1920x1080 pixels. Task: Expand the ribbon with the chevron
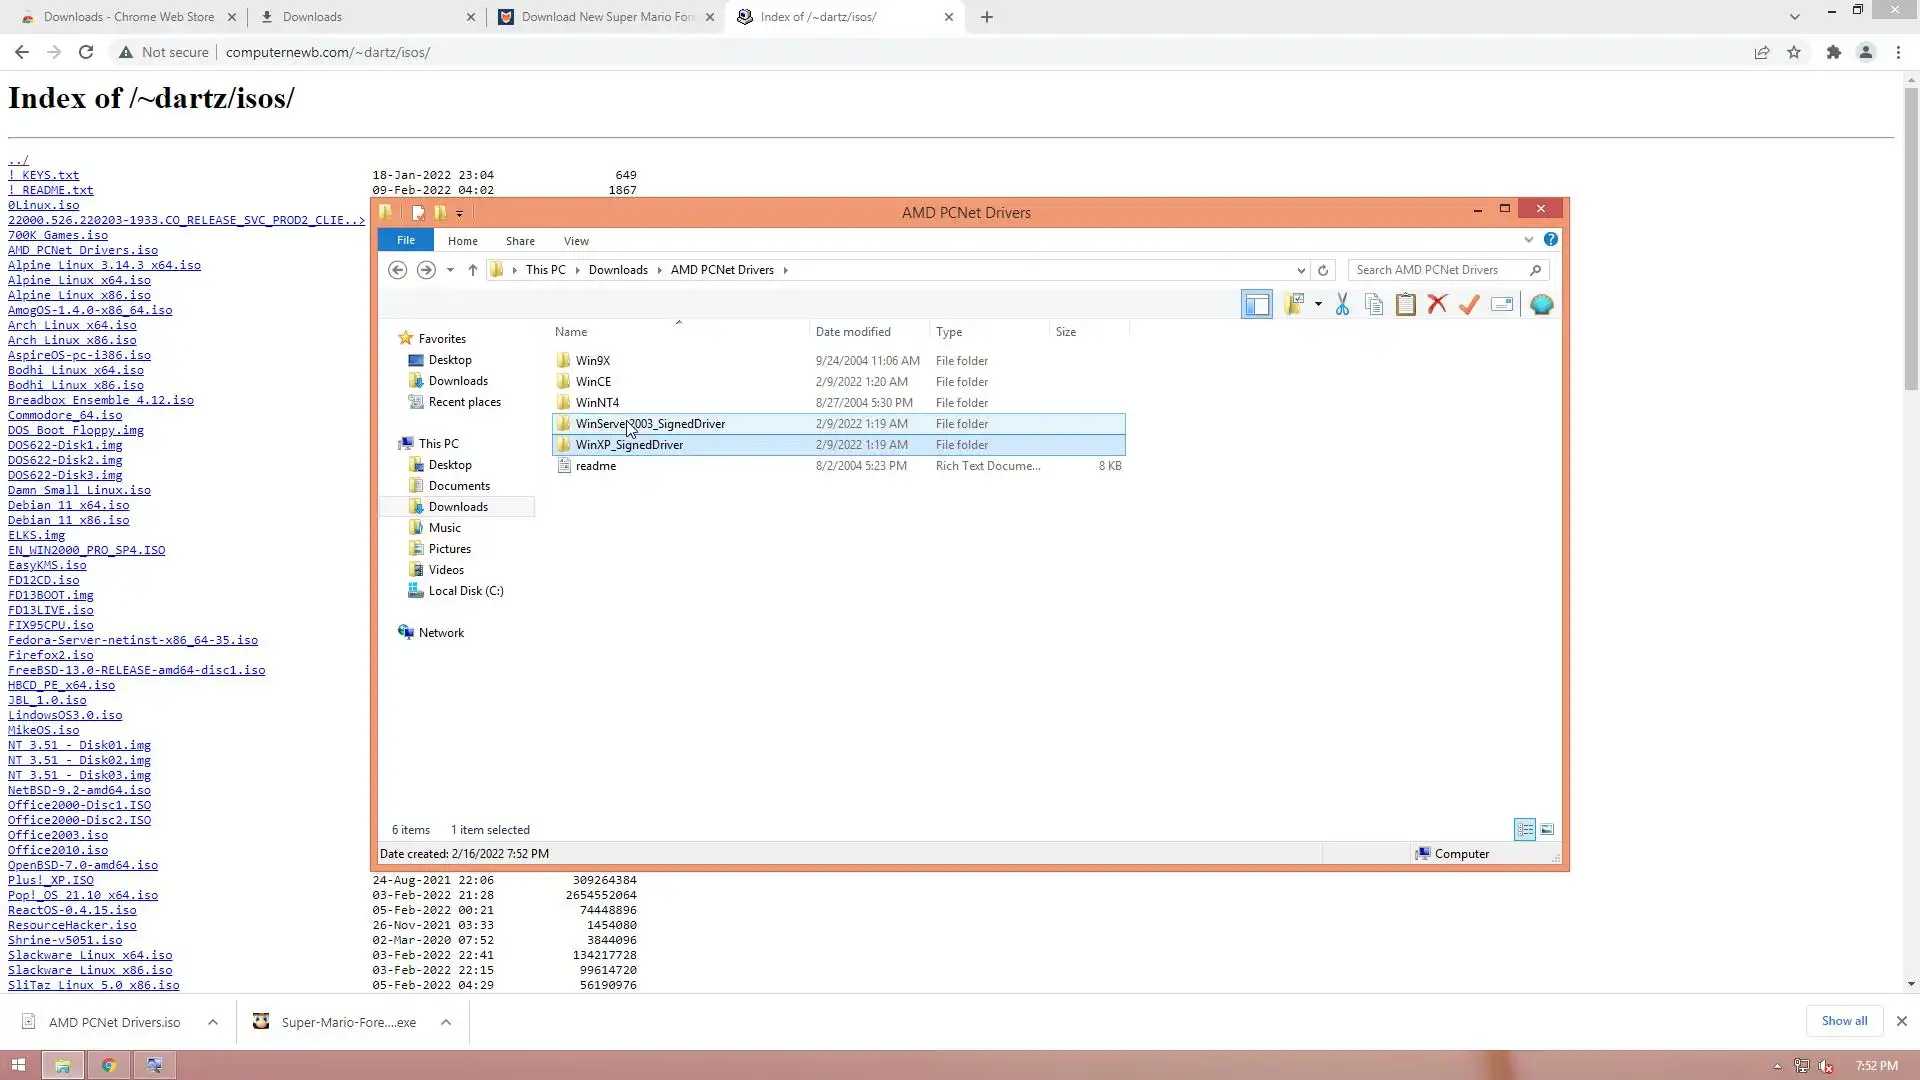1528,240
